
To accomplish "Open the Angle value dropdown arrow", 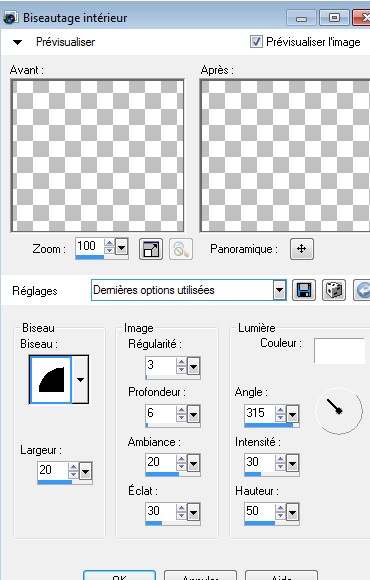I will click(292, 414).
